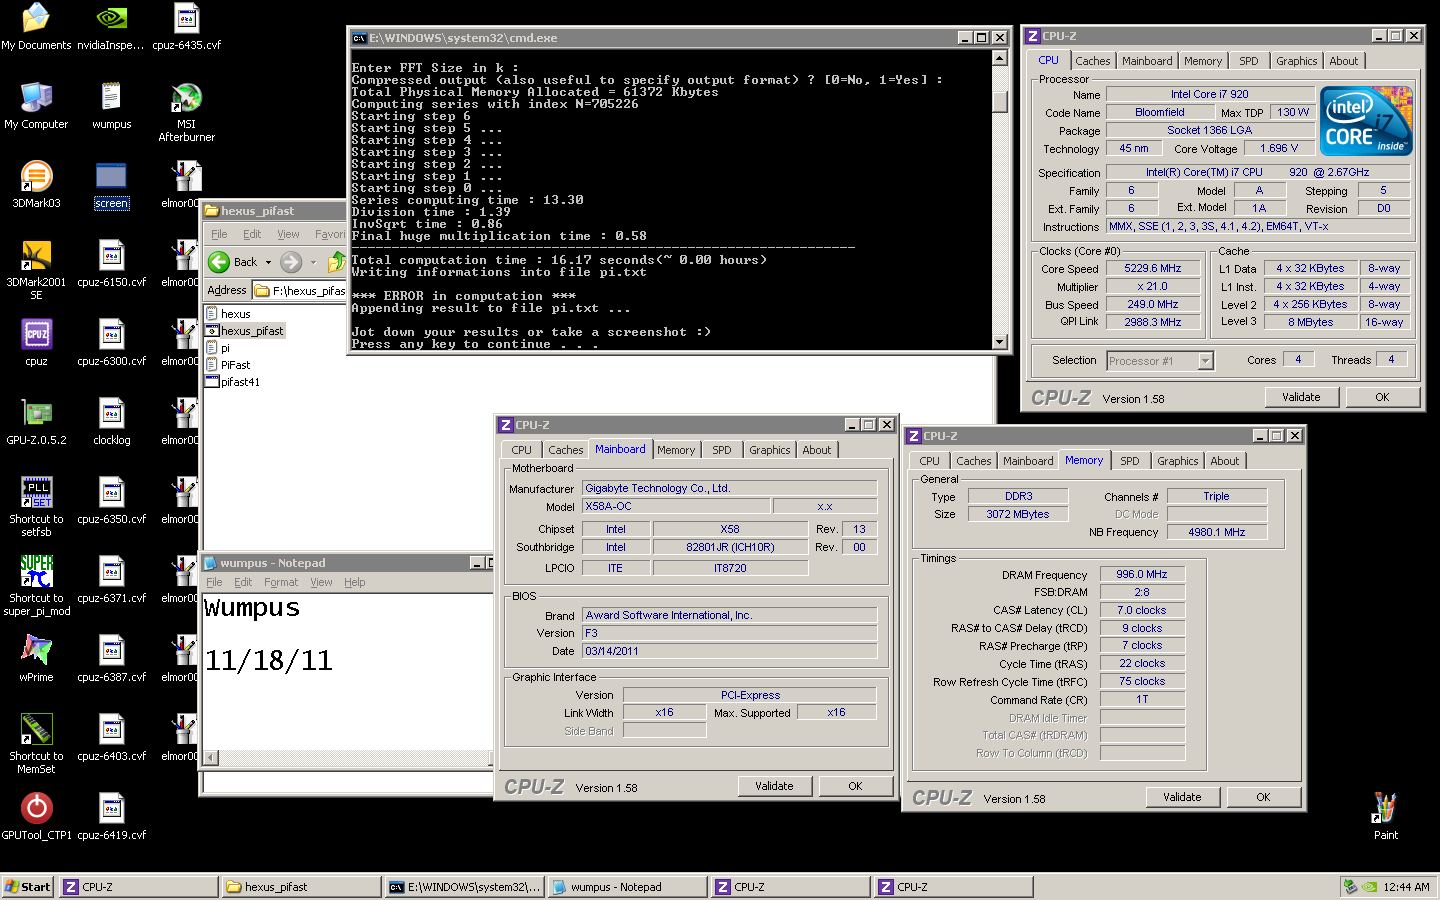This screenshot has width=1440, height=900.
Task: Launch the Paint desktop shortcut
Action: tap(1385, 817)
